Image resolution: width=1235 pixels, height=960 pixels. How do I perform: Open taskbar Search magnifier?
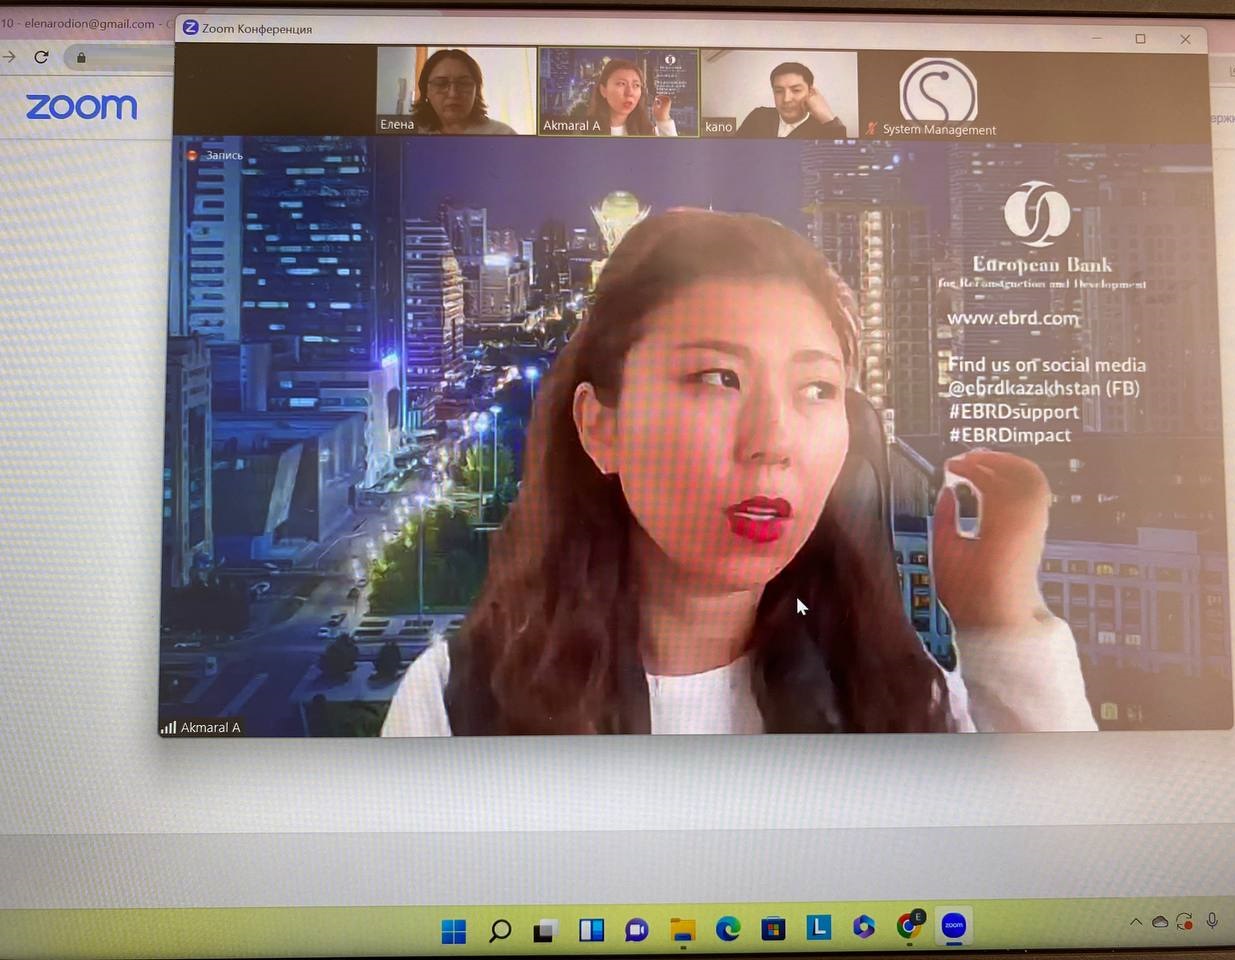tap(500, 931)
